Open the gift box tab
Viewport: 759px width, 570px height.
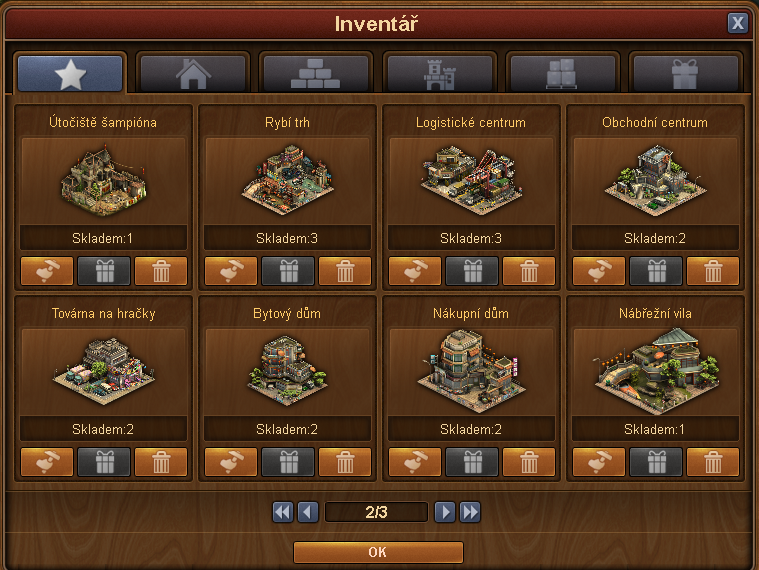[x=685, y=74]
